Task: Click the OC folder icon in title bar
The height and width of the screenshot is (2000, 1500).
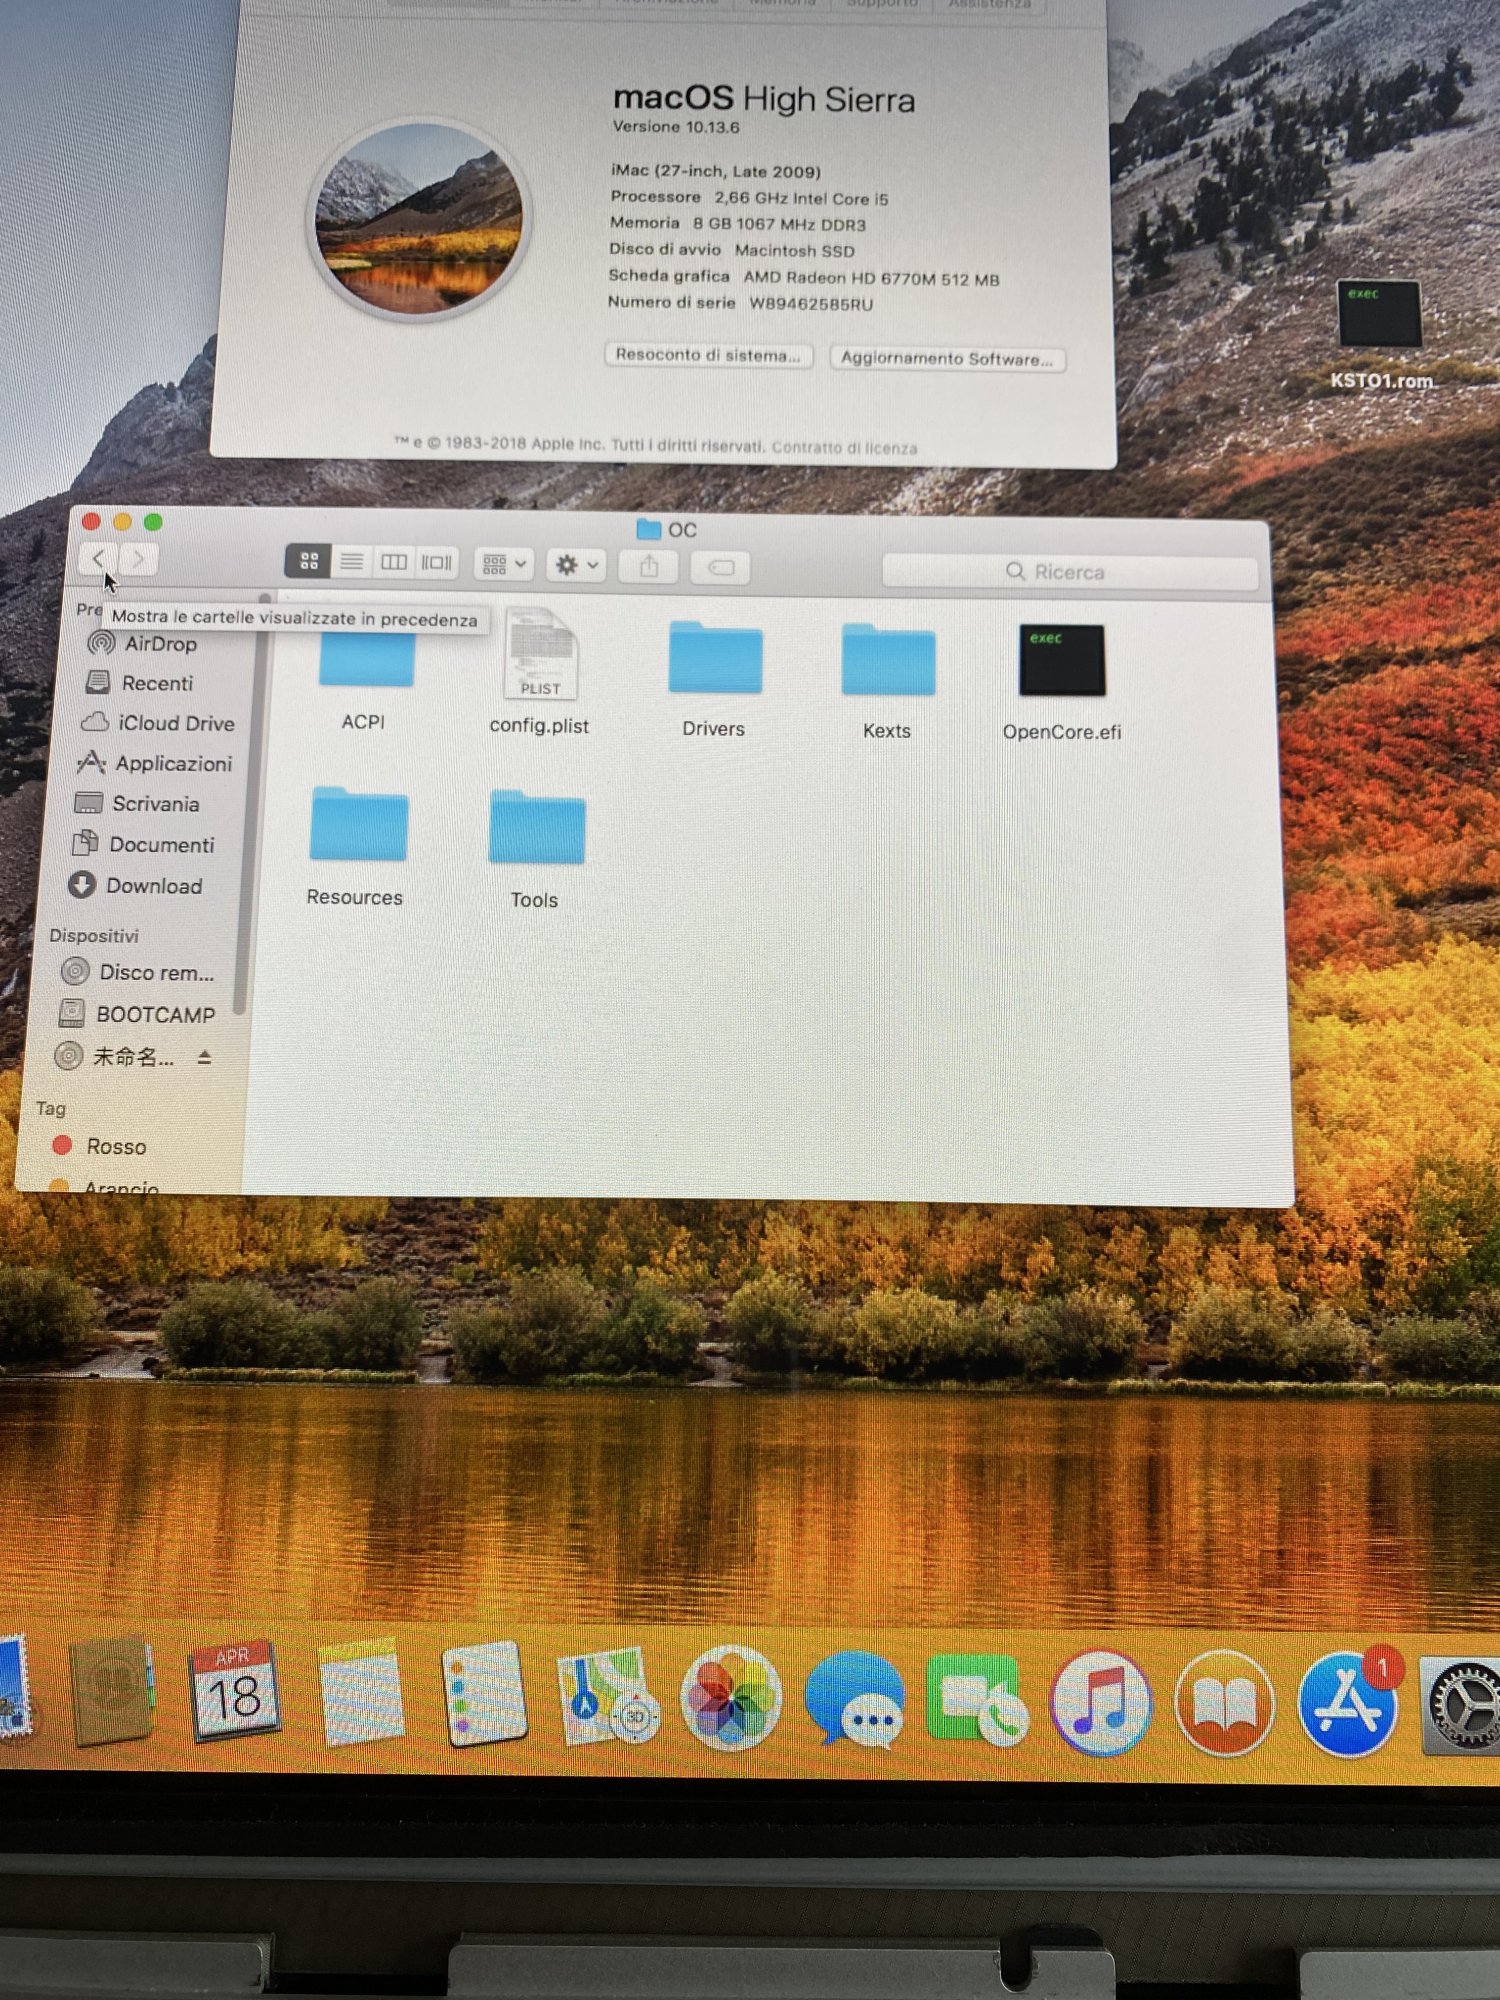Action: point(650,528)
